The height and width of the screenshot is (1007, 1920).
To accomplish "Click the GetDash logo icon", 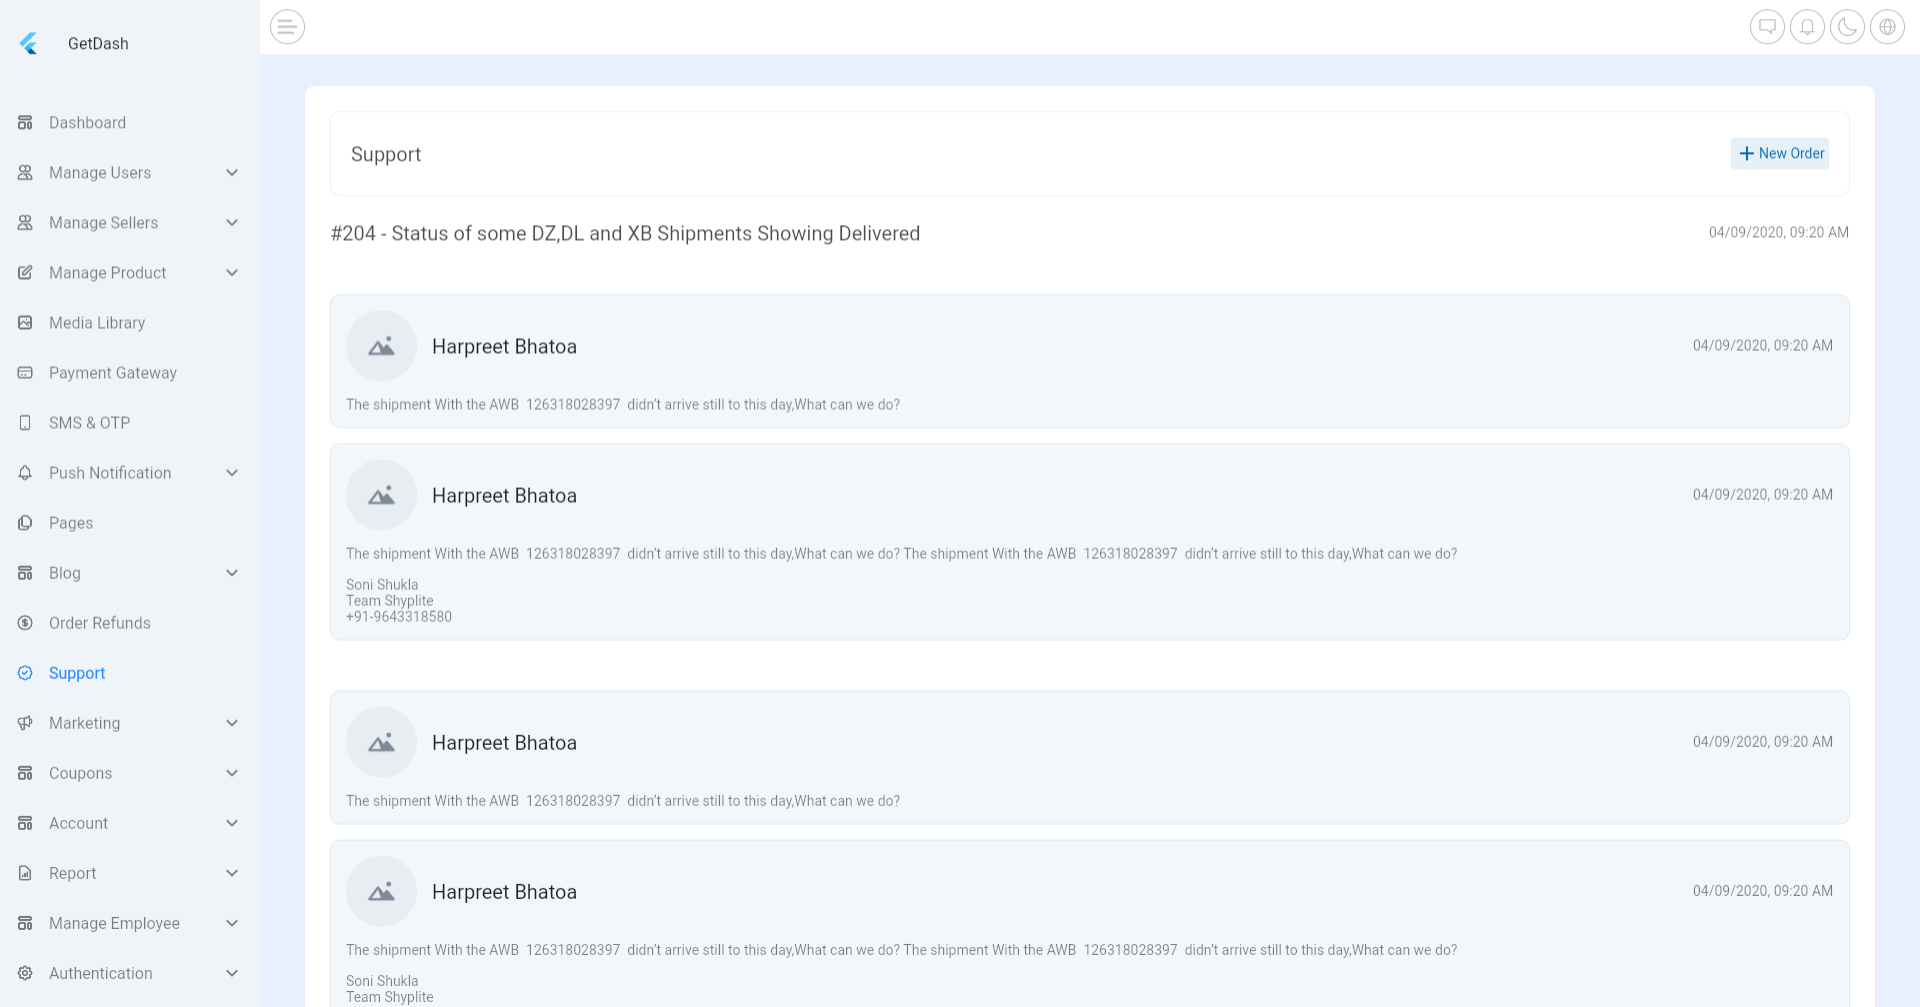I will coord(29,44).
